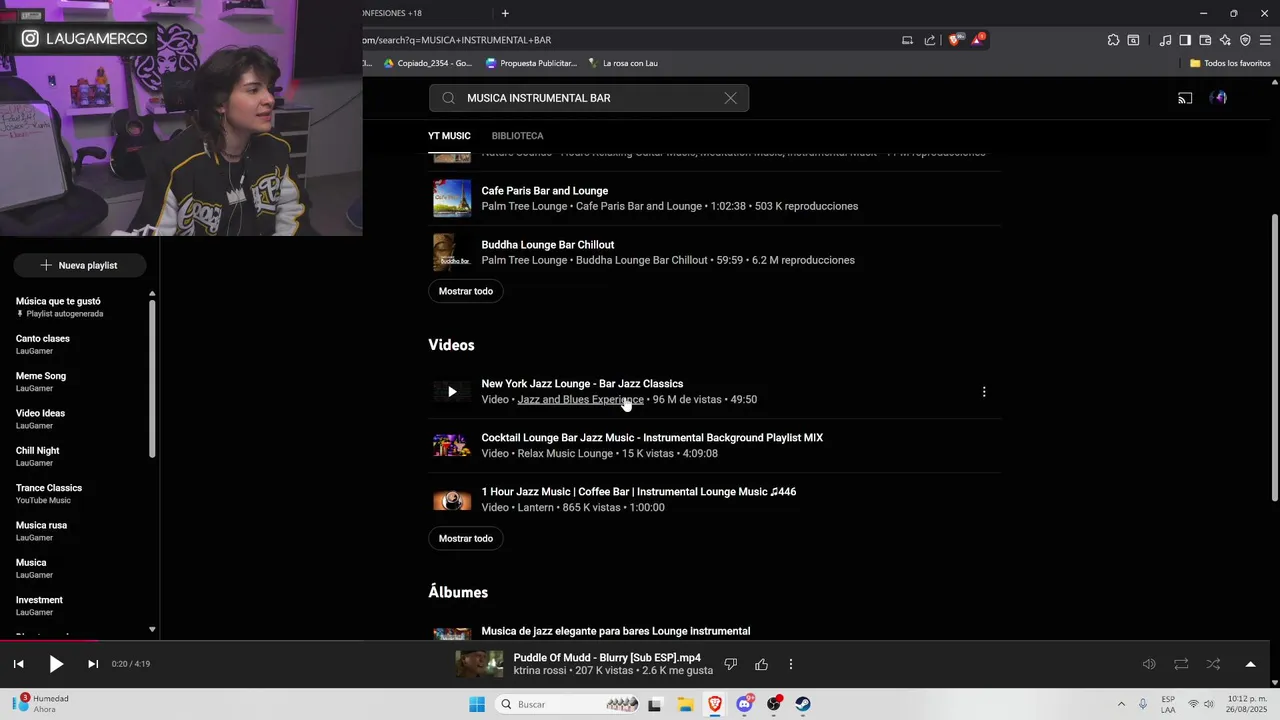1280x720 pixels.
Task: Switch to the BIBLIOTECA tab
Action: pyautogui.click(x=517, y=136)
